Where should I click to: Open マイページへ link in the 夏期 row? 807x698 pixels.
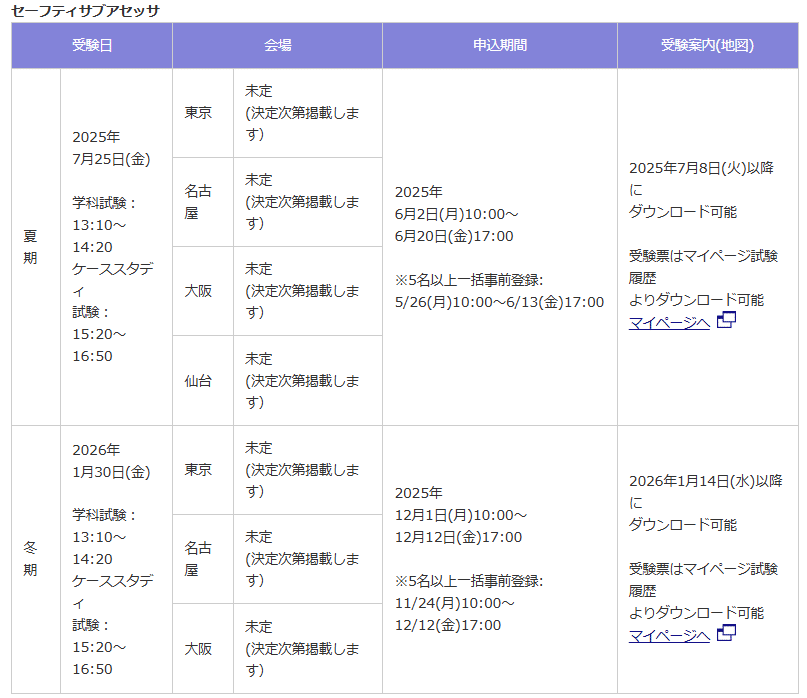(x=668, y=322)
